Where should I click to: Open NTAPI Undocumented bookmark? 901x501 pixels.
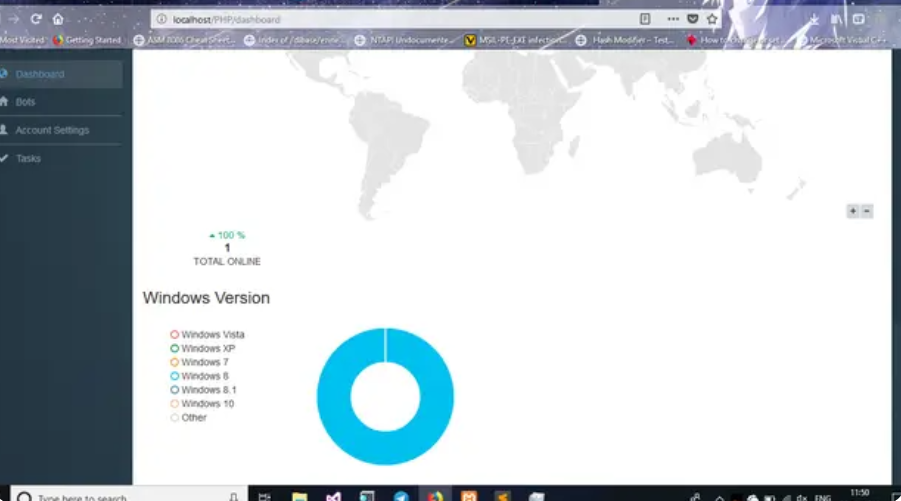tap(403, 40)
